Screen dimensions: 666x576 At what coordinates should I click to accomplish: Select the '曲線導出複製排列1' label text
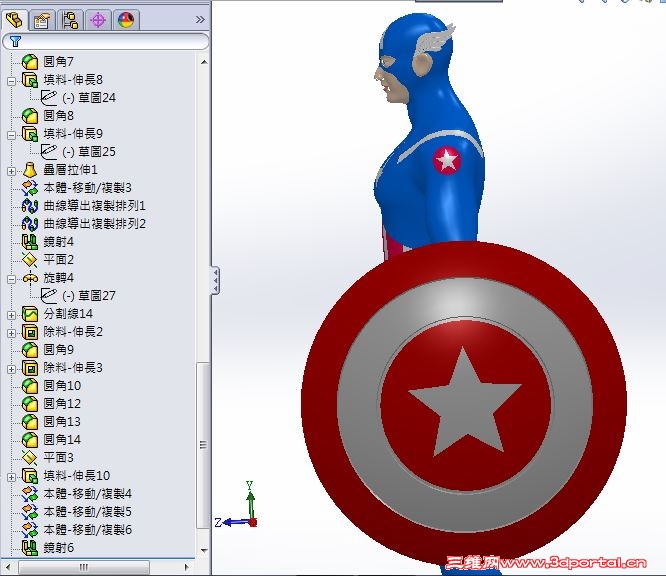95,206
